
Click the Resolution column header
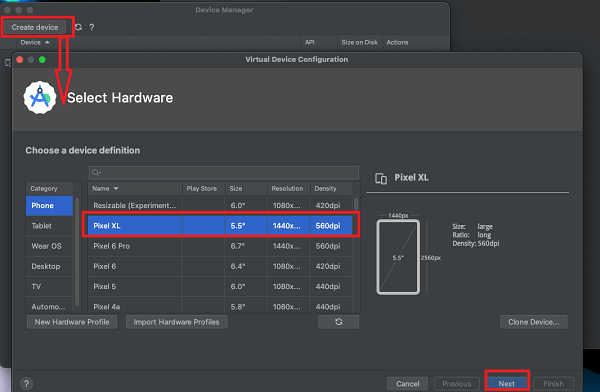[x=287, y=189]
